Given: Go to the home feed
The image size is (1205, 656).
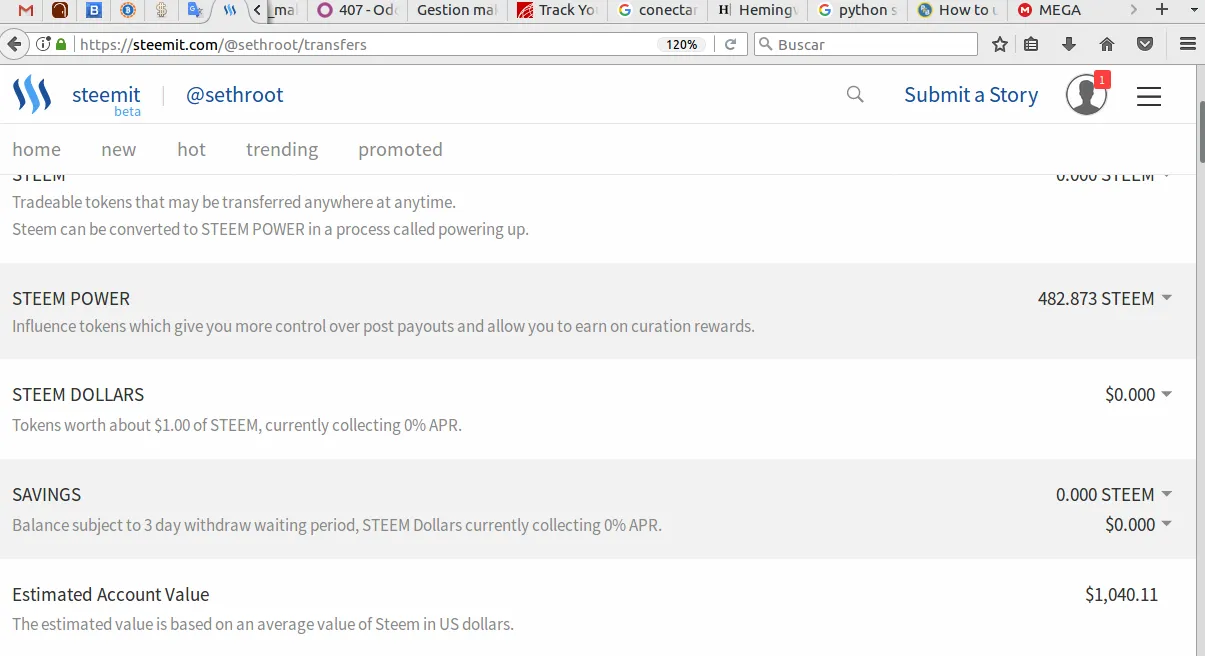Looking at the screenshot, I should point(36,149).
